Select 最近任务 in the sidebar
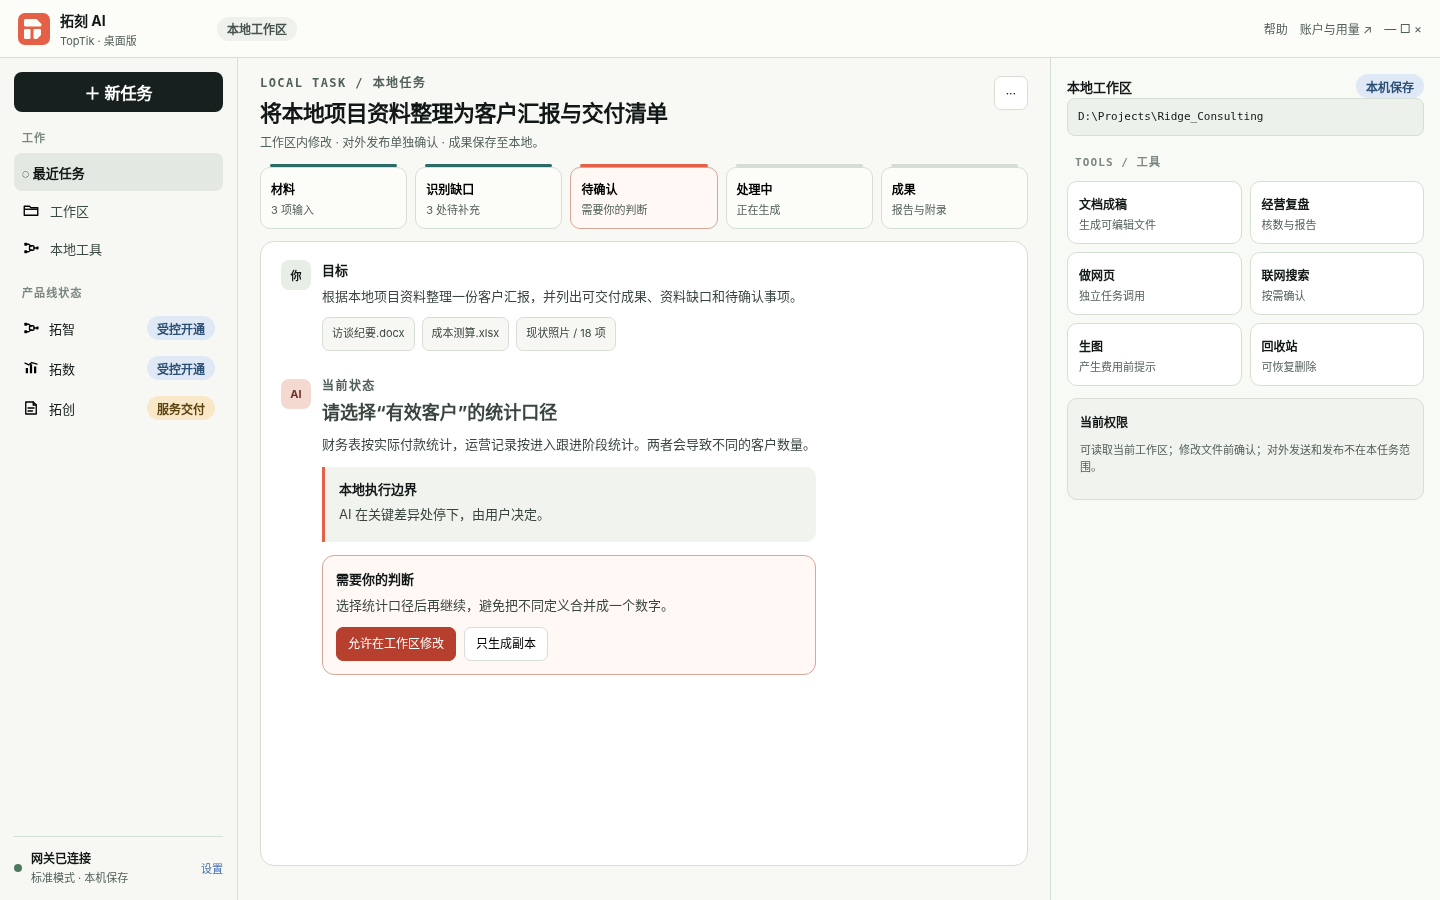The width and height of the screenshot is (1440, 900). tap(118, 172)
